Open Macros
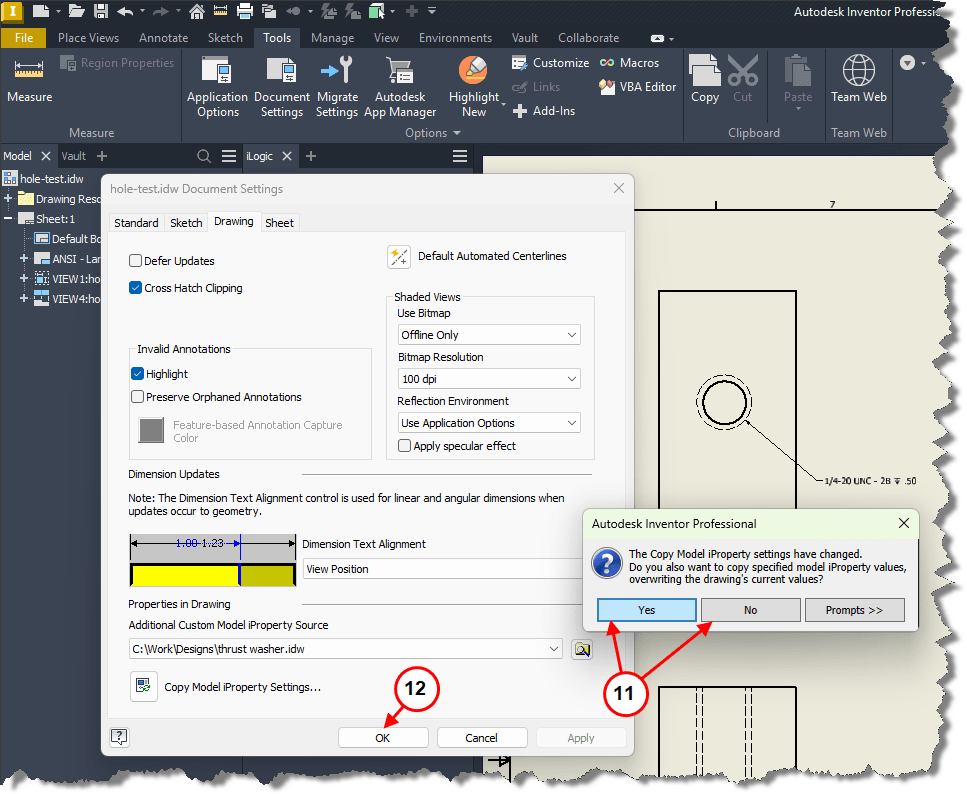The width and height of the screenshot is (967, 794). 629,63
